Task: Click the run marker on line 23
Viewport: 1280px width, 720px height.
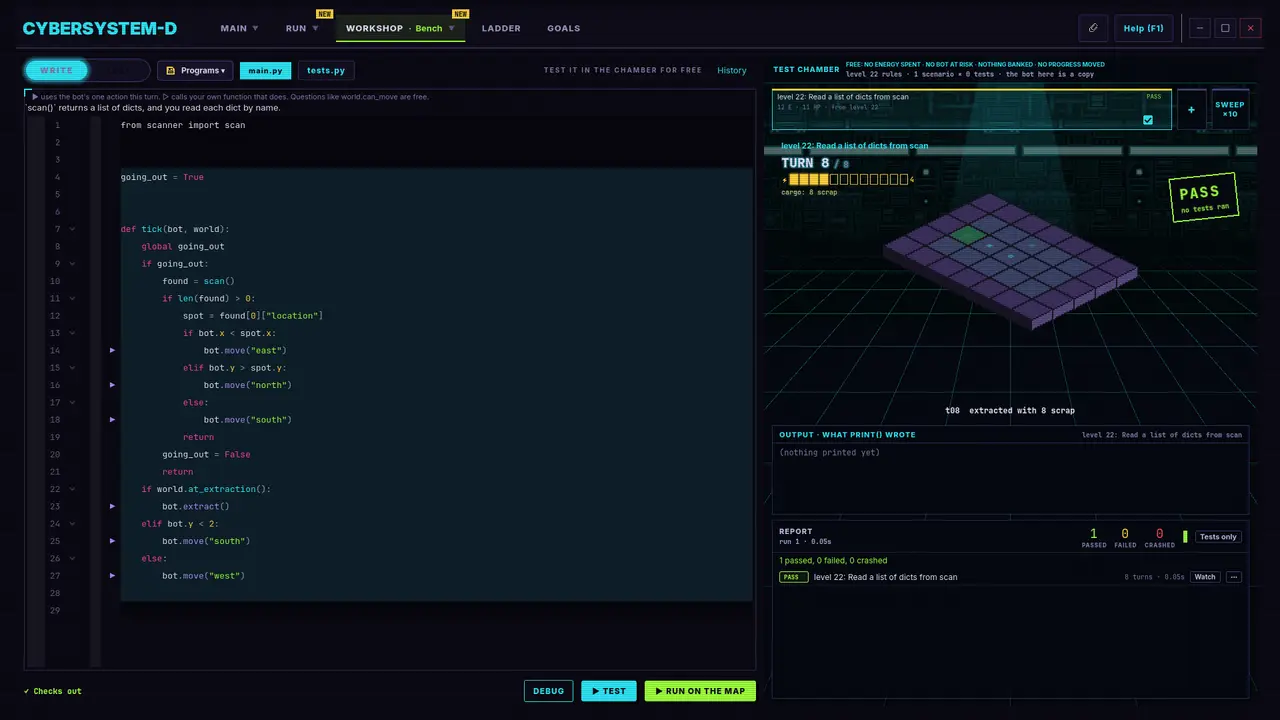Action: (x=112, y=507)
